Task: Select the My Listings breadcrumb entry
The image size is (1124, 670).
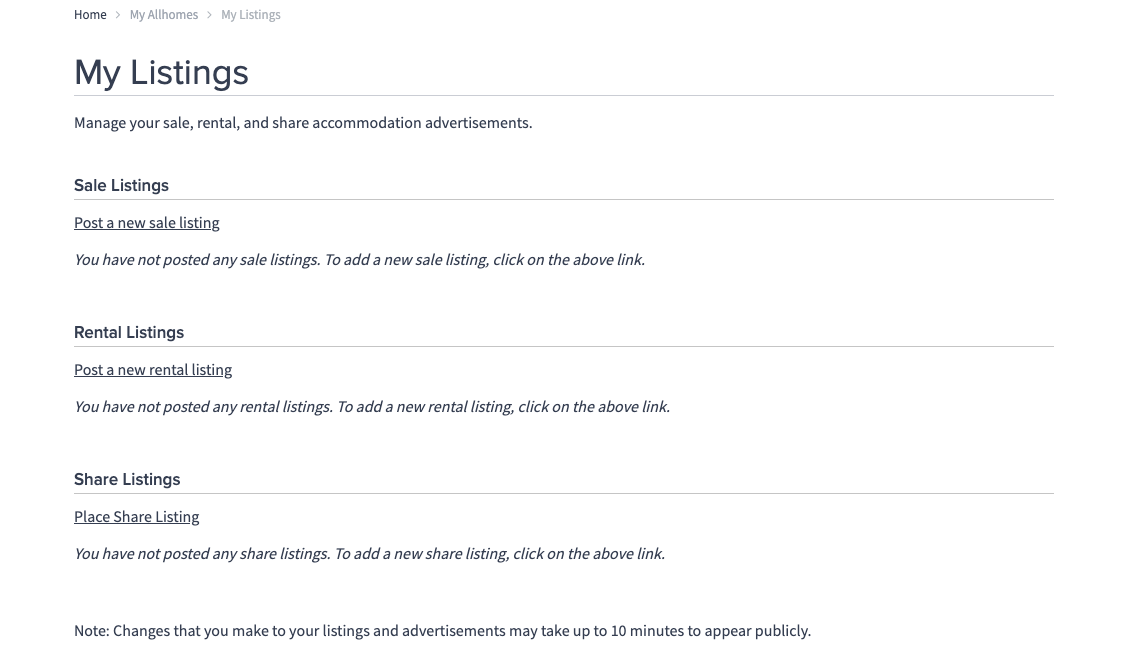Action: [251, 15]
